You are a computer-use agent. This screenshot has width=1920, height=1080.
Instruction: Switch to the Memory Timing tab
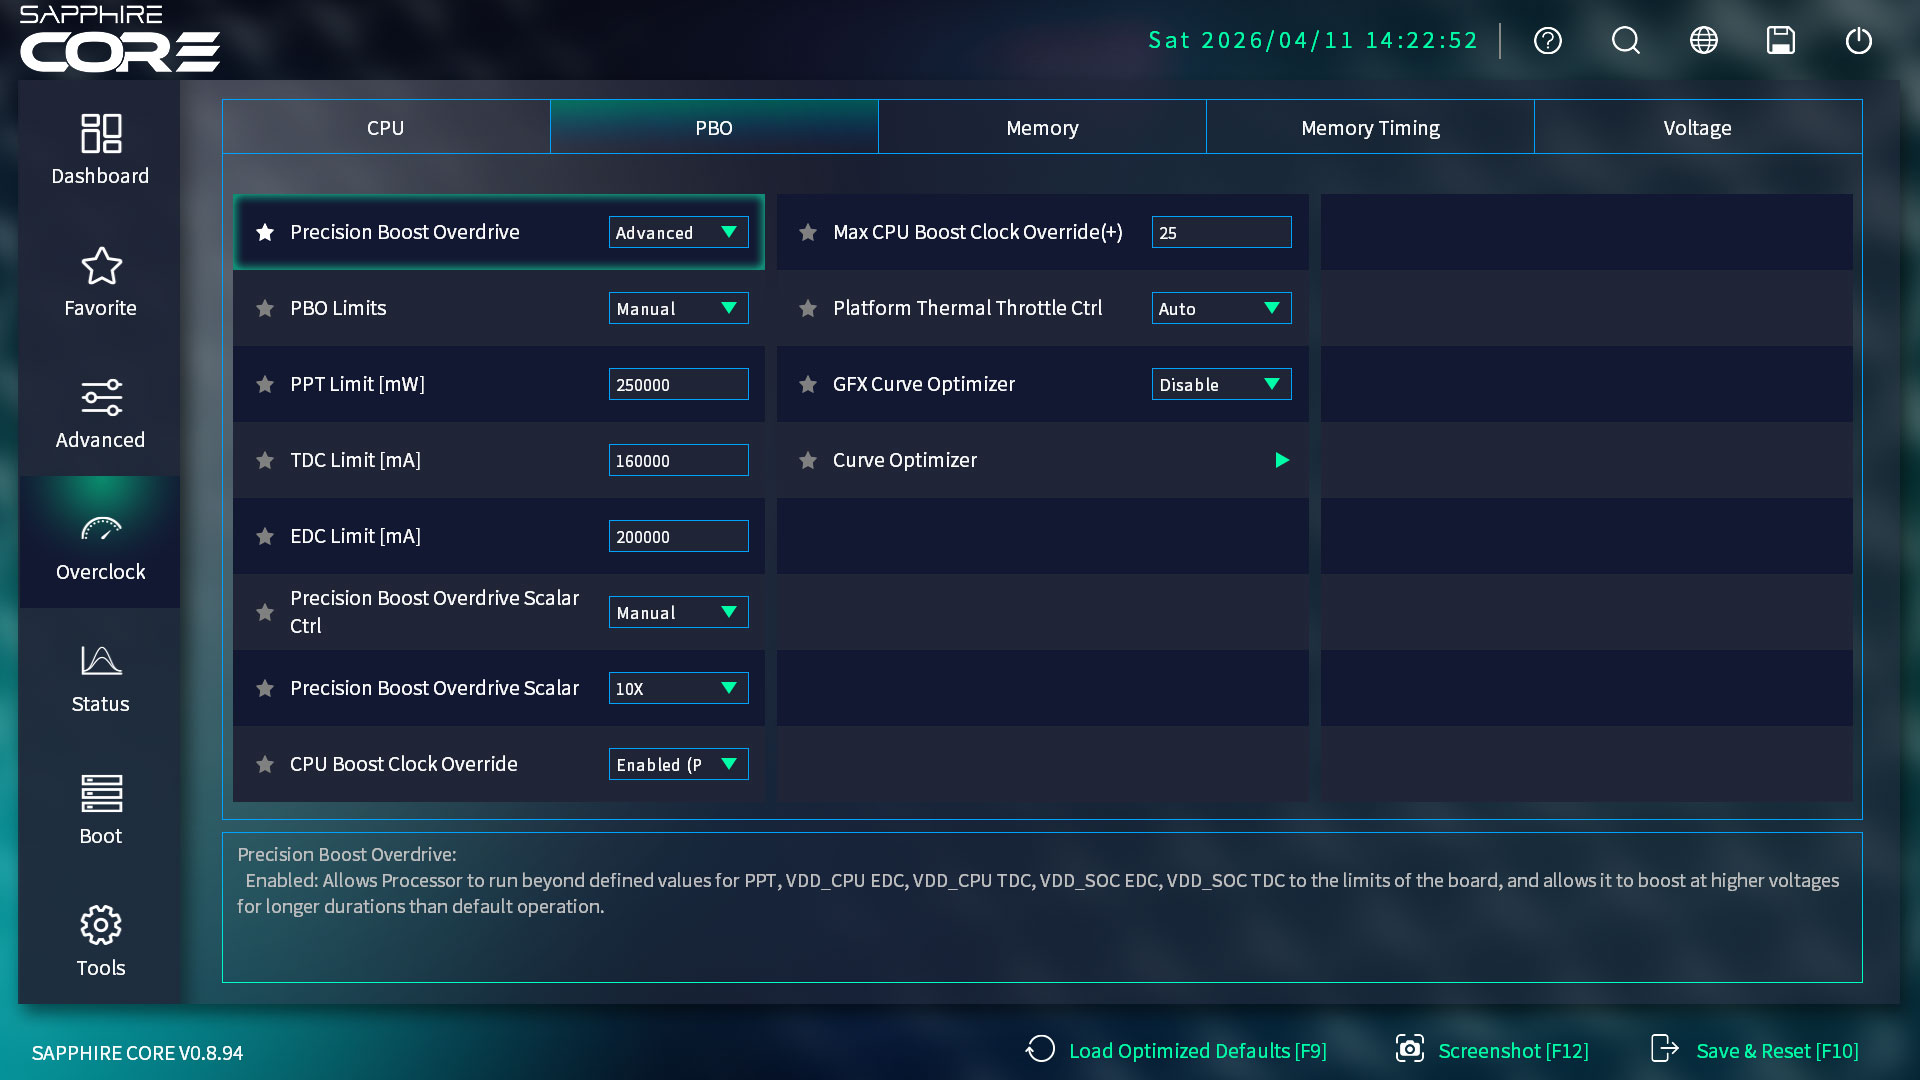1369,128
